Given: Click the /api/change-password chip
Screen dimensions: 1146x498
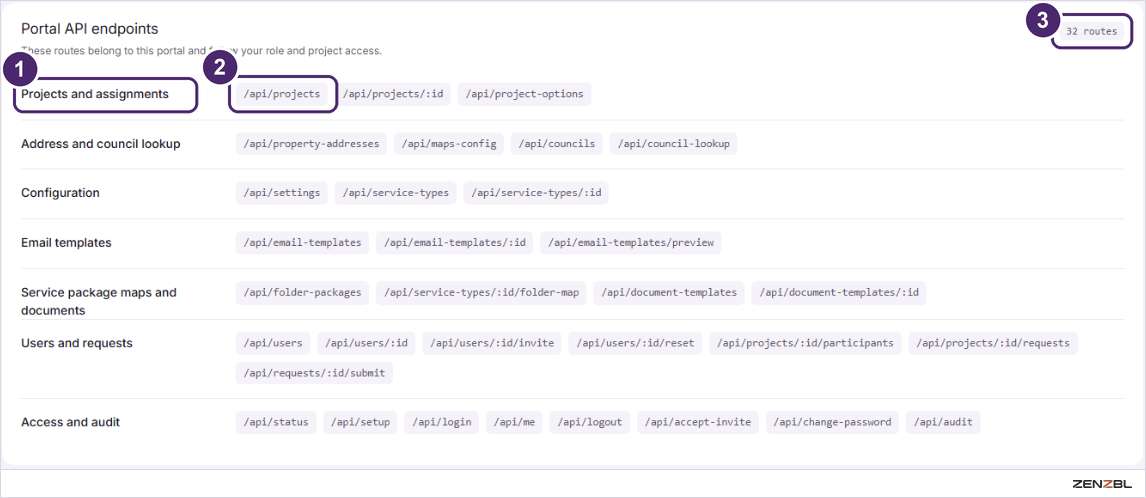Looking at the screenshot, I should pos(832,423).
